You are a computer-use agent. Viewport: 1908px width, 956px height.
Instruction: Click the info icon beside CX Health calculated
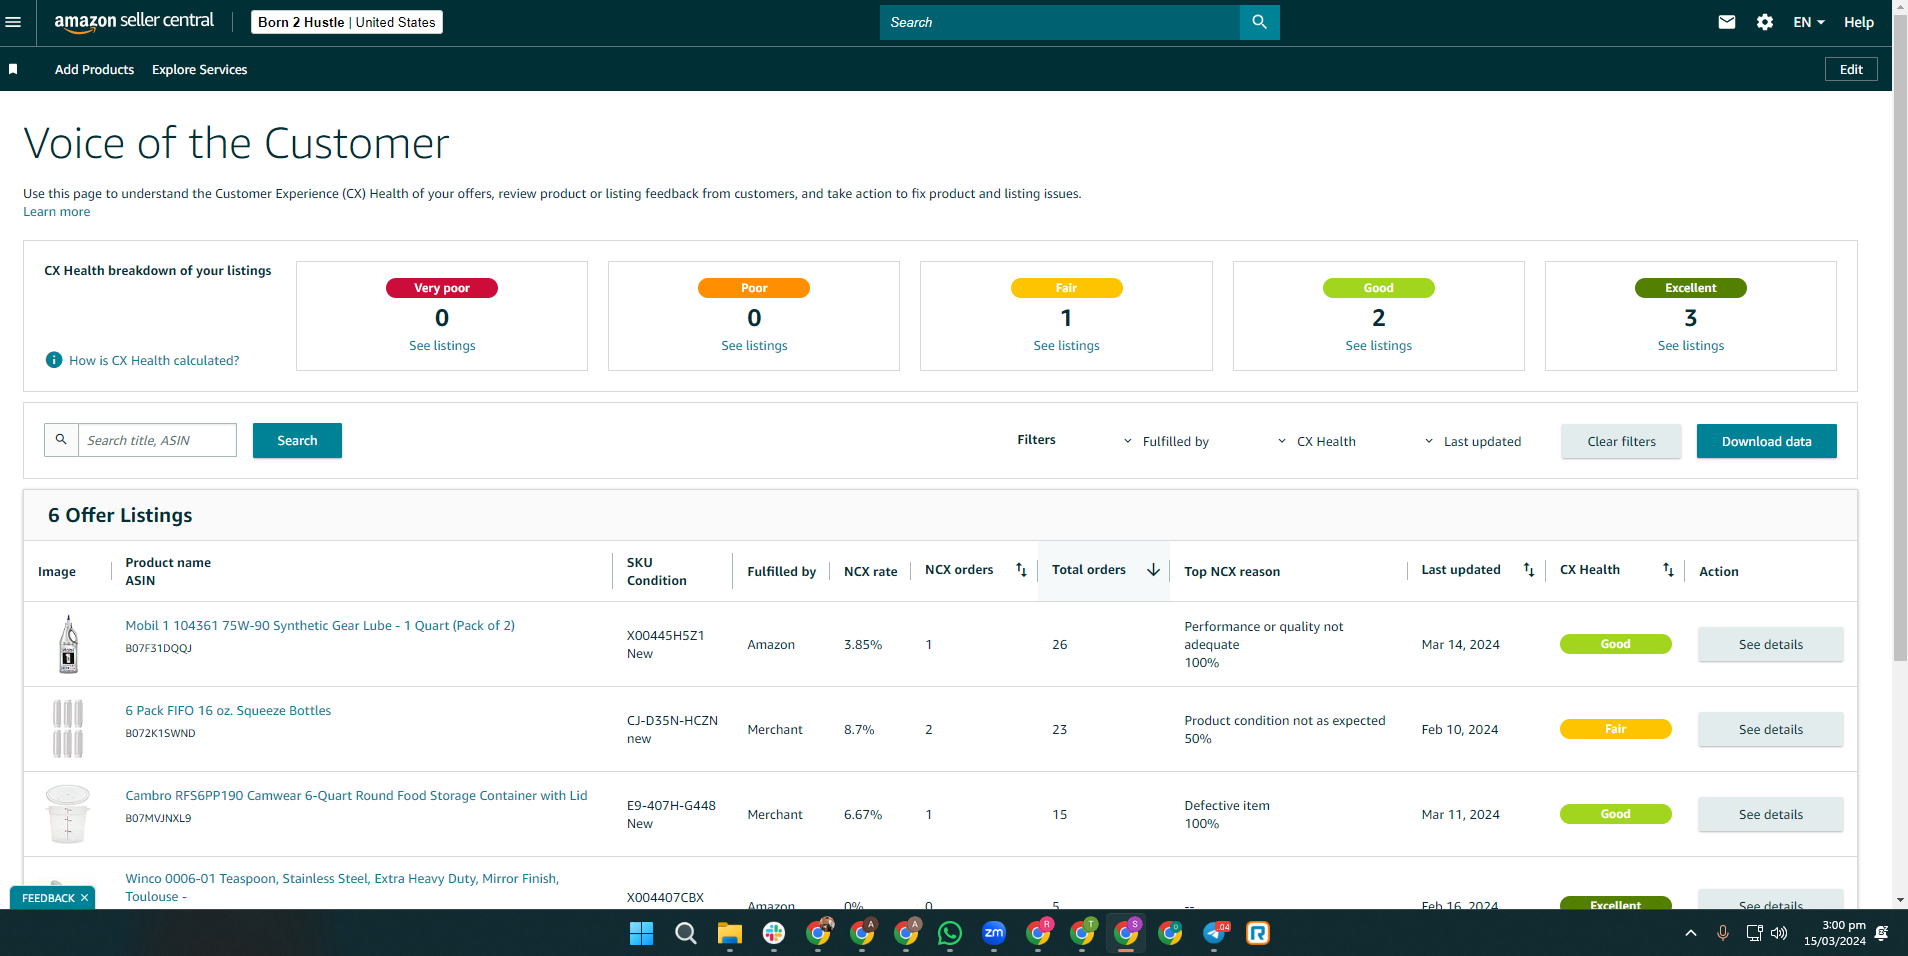[54, 360]
